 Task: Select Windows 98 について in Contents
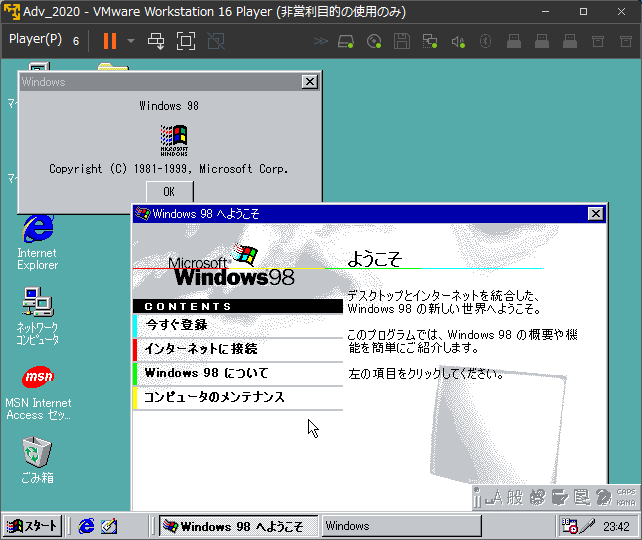pos(237,373)
